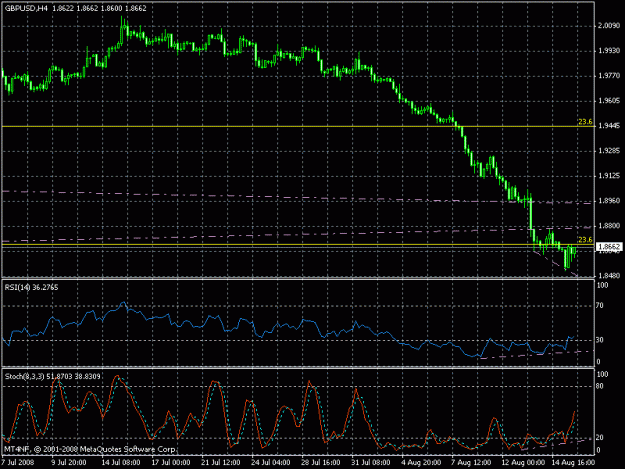Click the current price tag 1.8662

coord(609,247)
